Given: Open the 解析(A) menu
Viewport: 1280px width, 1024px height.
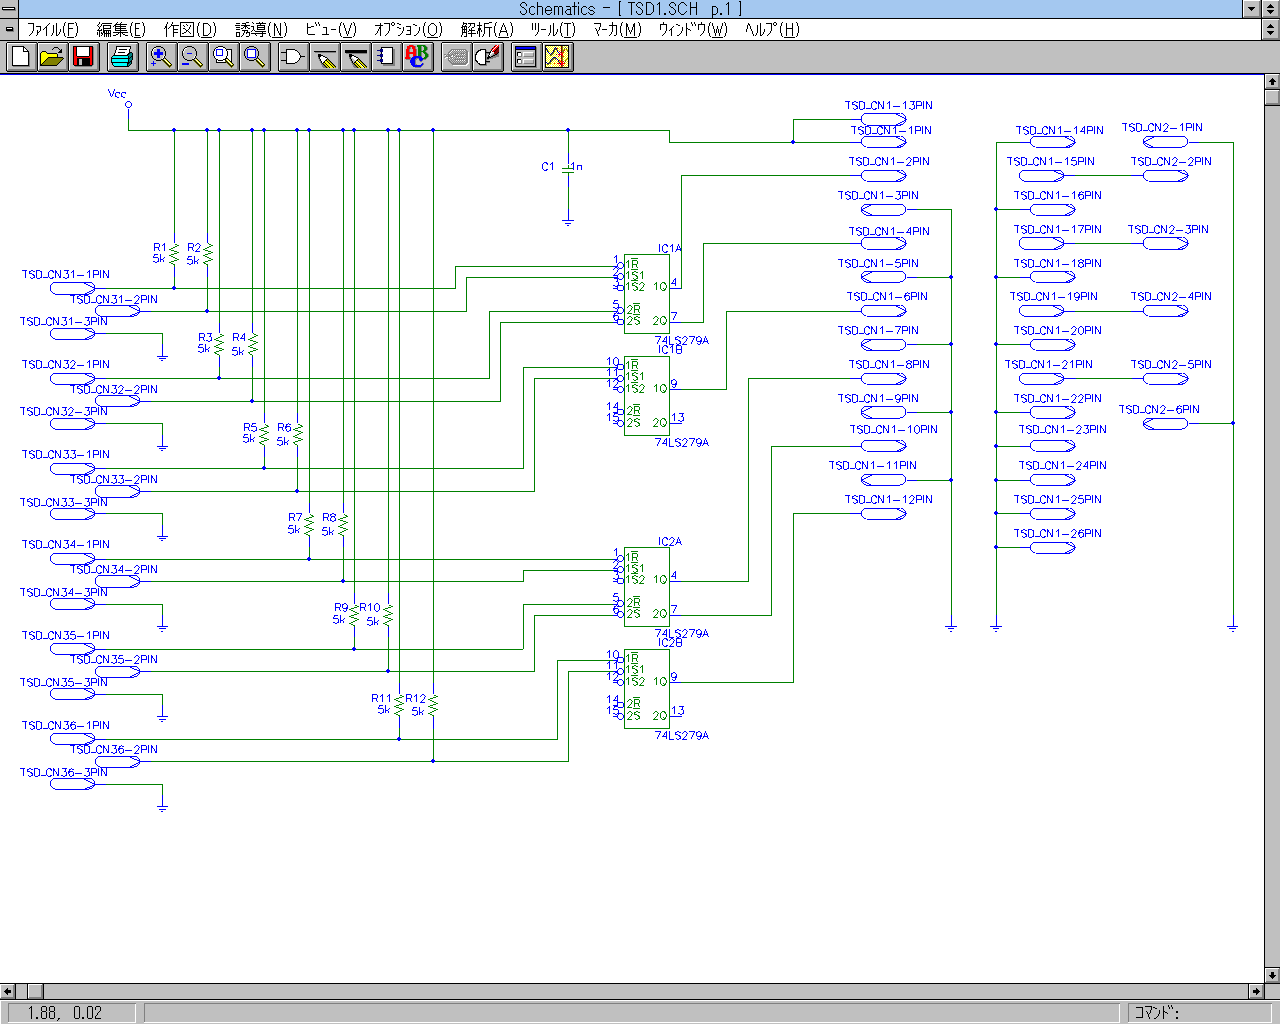Looking at the screenshot, I should coord(486,29).
